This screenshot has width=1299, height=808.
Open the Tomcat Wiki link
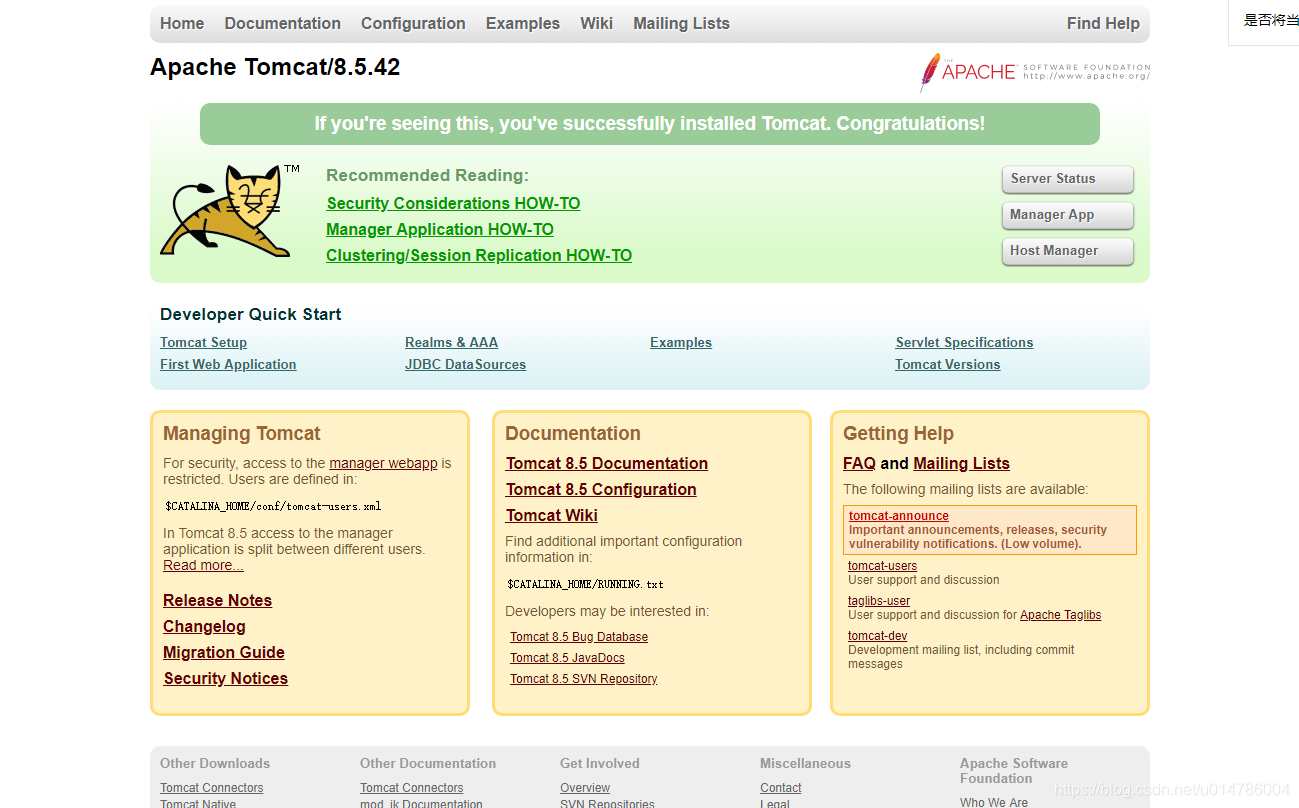click(x=552, y=515)
